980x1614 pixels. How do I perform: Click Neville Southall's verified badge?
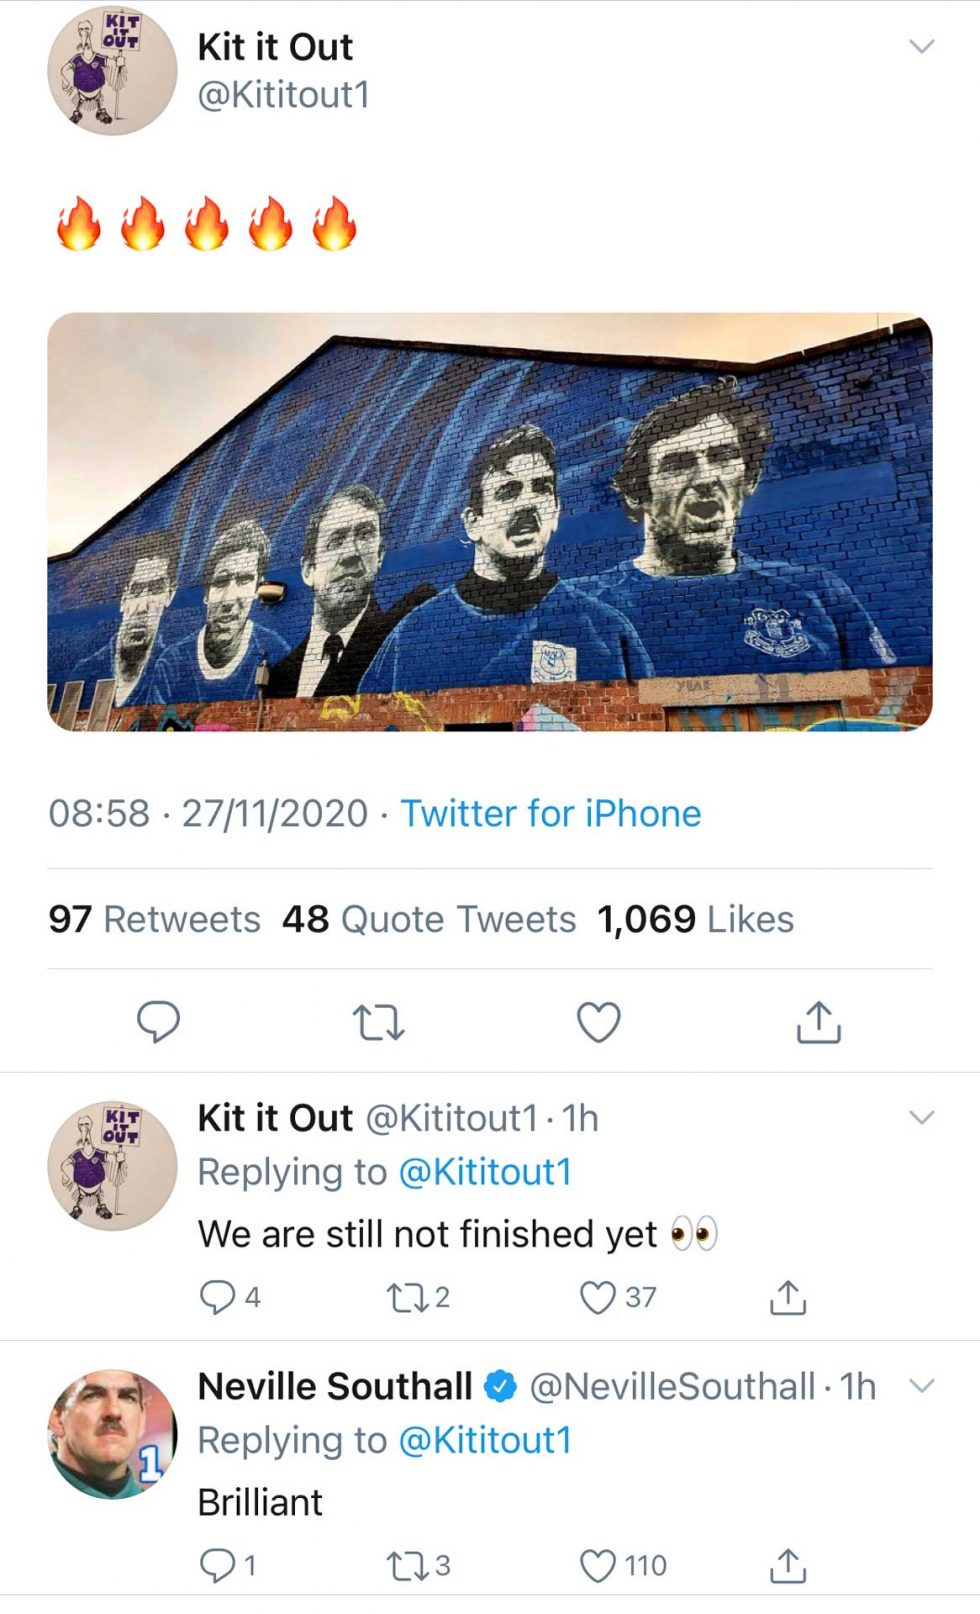(x=497, y=1386)
